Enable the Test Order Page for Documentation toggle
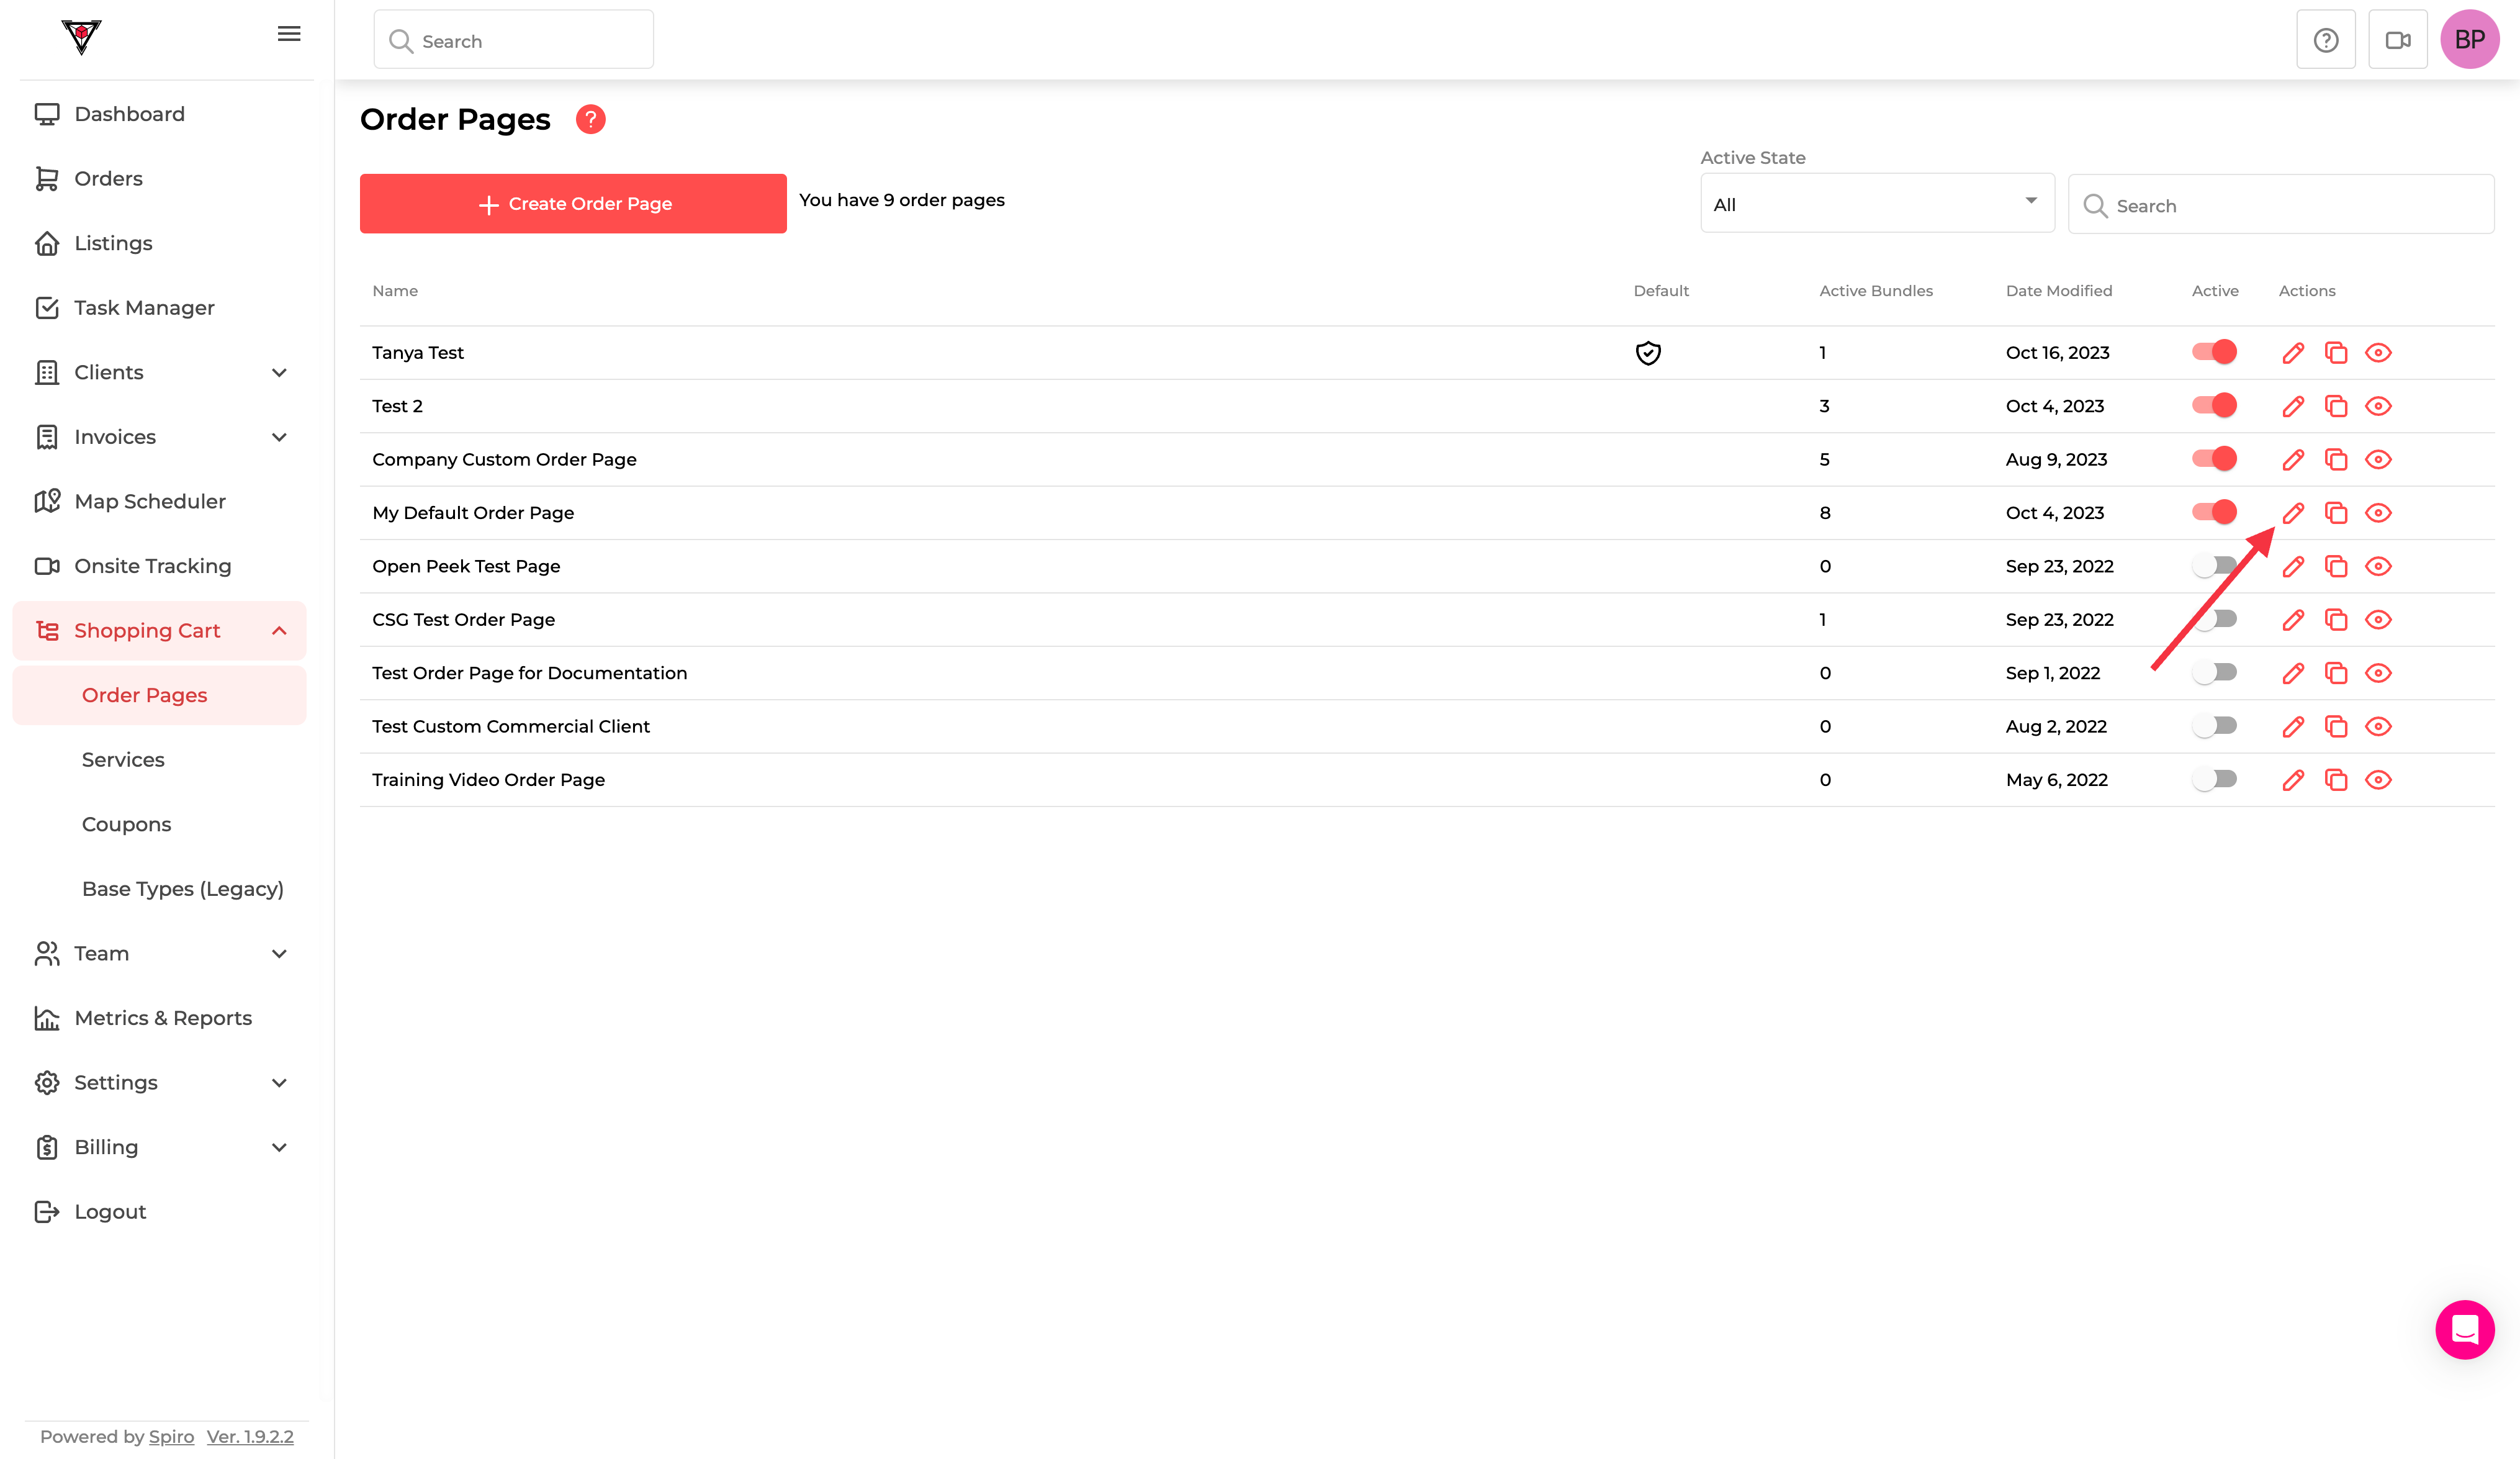Screen dimensions: 2520x1459 (2214, 673)
